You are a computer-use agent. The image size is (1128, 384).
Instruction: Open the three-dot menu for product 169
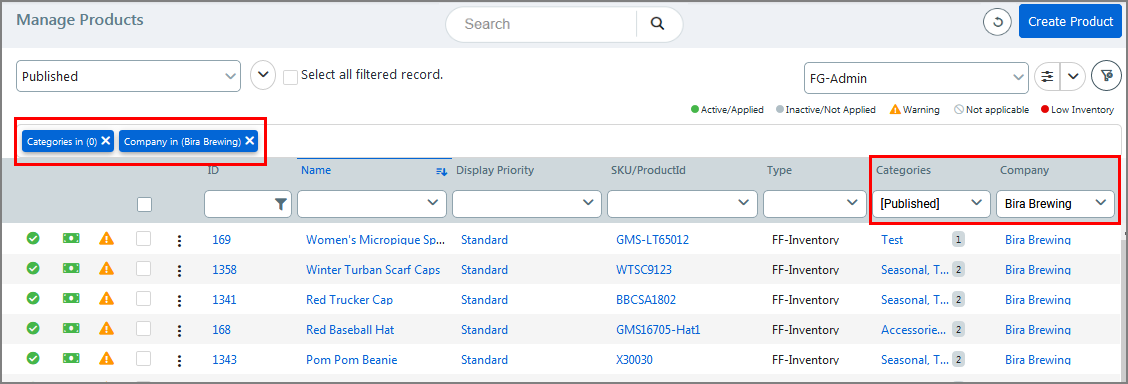coord(179,240)
